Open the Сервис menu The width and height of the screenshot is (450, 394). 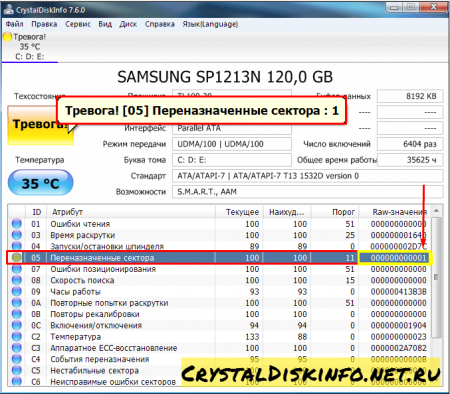pyautogui.click(x=78, y=24)
